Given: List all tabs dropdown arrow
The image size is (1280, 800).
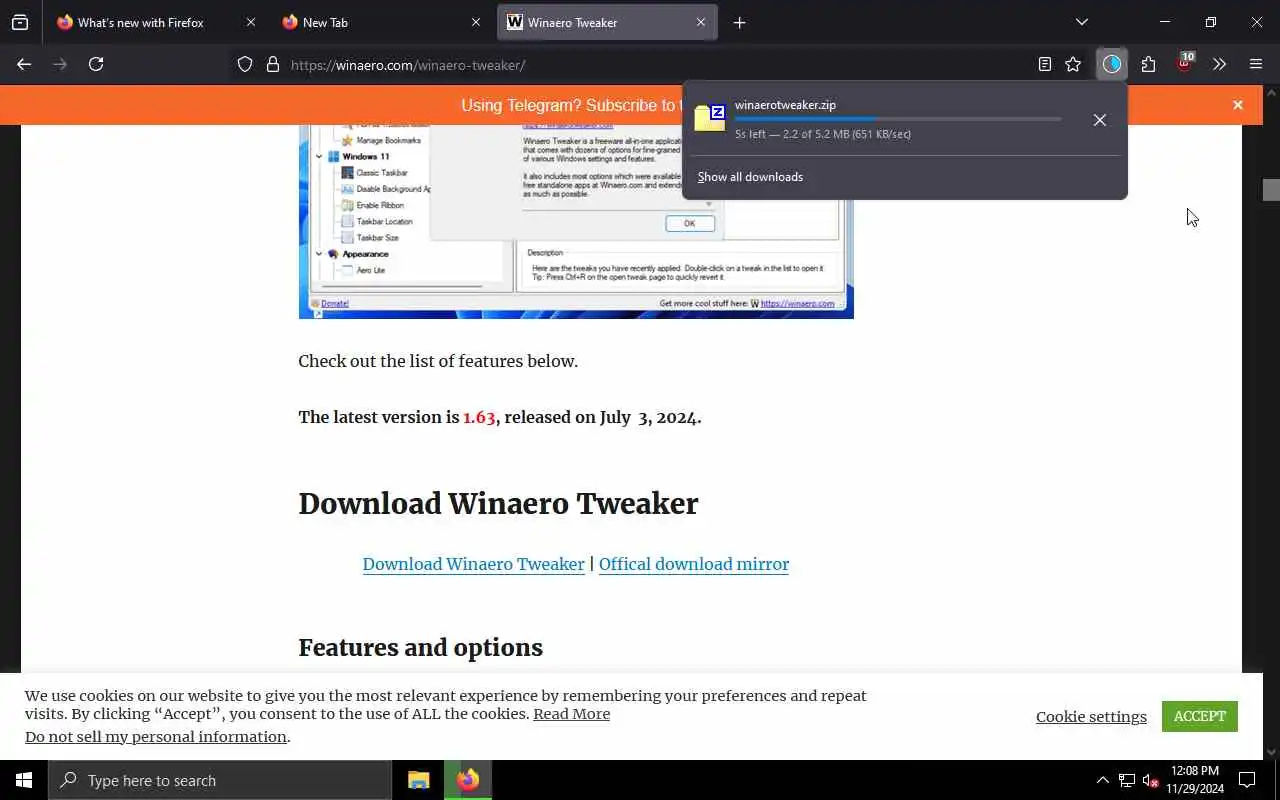Looking at the screenshot, I should (x=1081, y=22).
